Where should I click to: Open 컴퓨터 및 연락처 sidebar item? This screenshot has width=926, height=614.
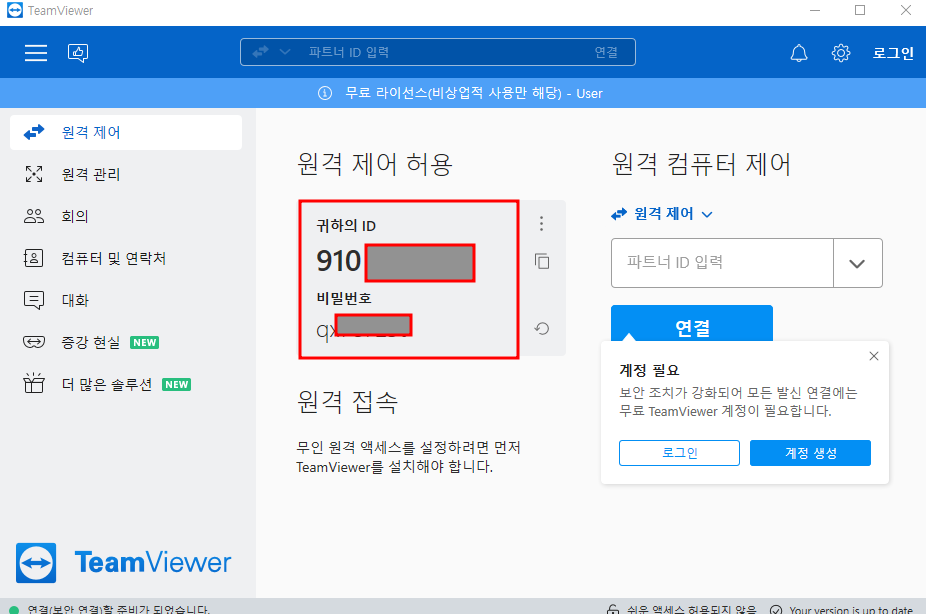click(x=126, y=258)
